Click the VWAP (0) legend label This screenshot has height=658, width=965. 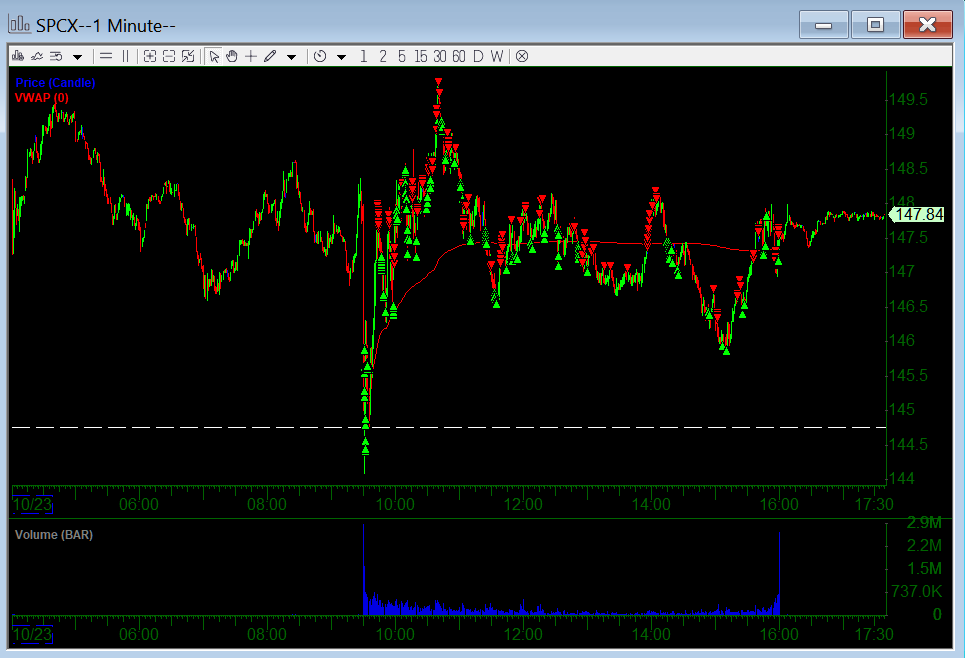tap(42, 97)
